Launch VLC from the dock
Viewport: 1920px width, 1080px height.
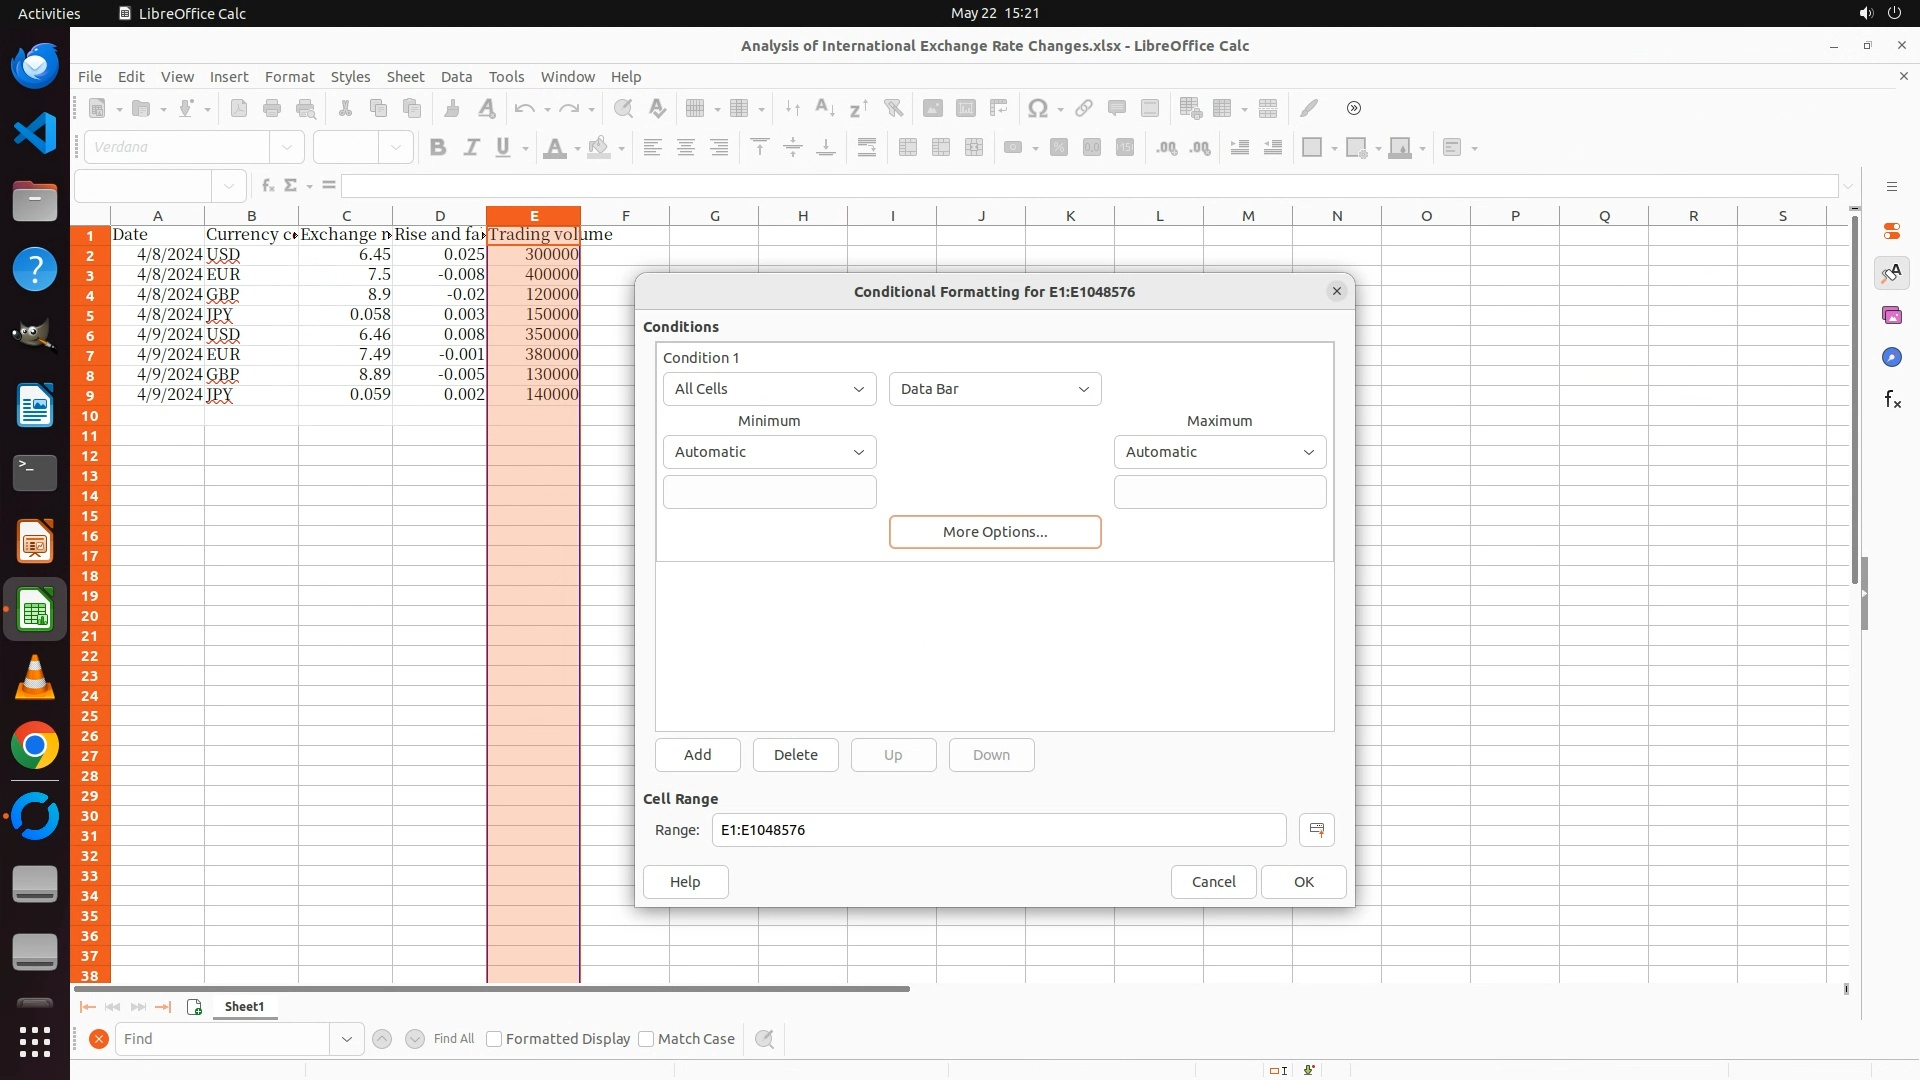click(x=35, y=678)
